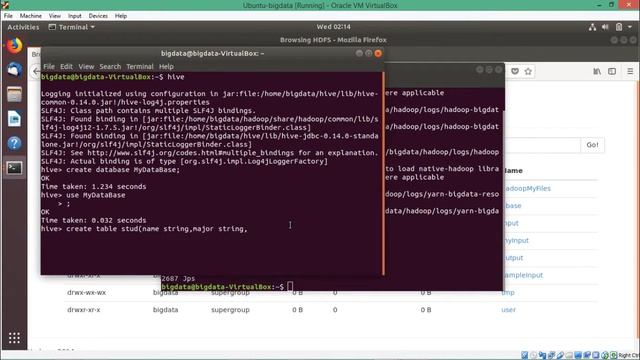Open VirtualBox Help menu
The image size is (640, 360).
click(x=121, y=16)
